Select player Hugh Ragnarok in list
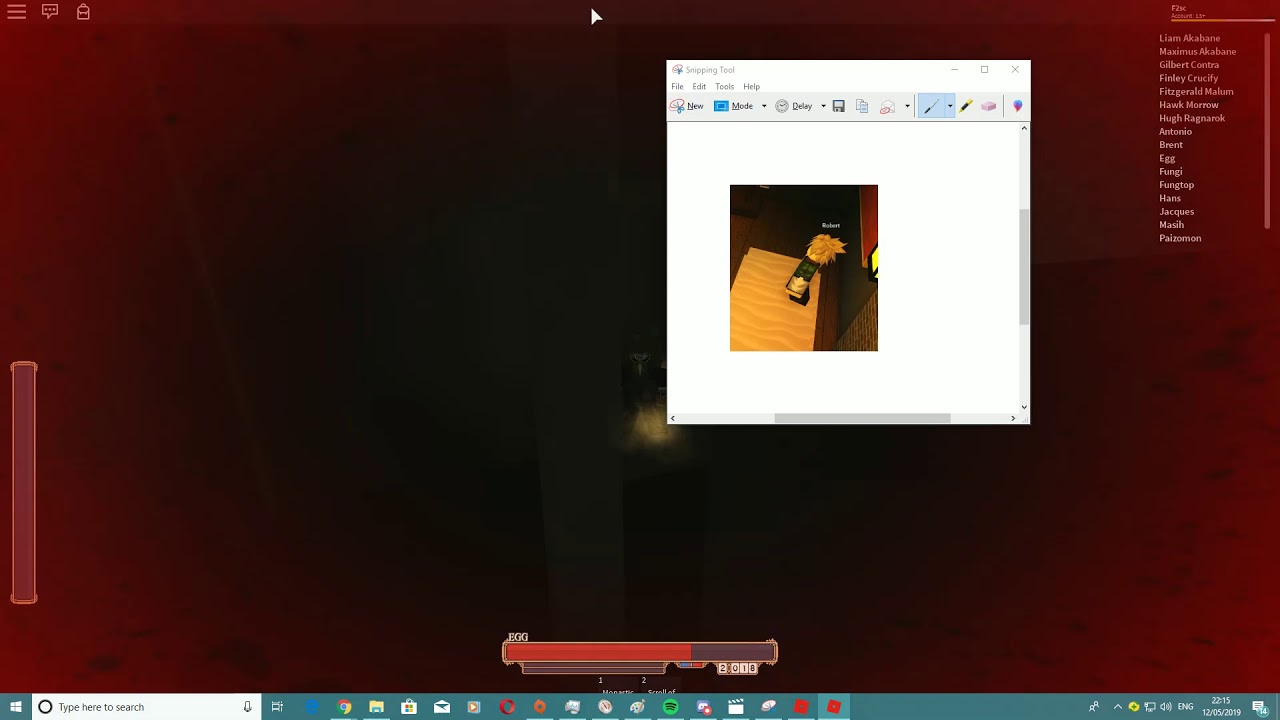 (x=1191, y=118)
